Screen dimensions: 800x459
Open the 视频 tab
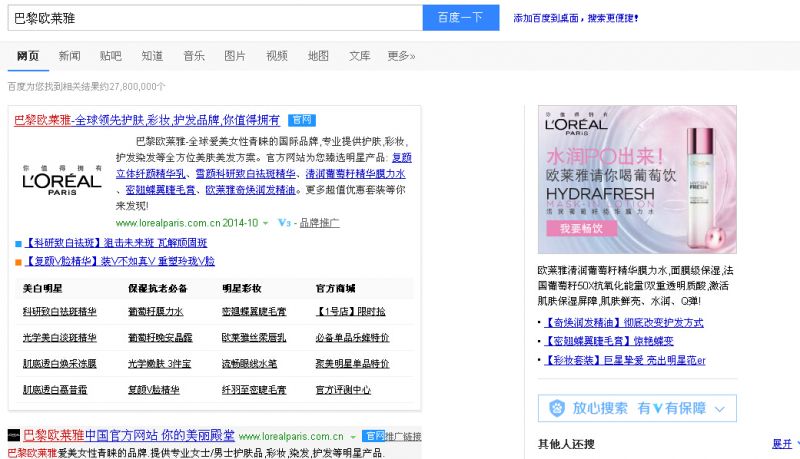(x=277, y=56)
